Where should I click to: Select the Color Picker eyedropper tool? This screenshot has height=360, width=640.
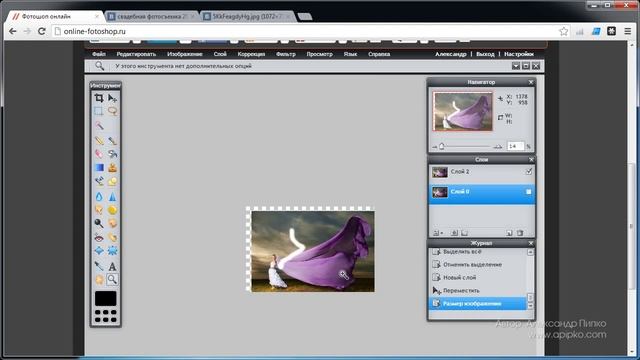[99, 266]
